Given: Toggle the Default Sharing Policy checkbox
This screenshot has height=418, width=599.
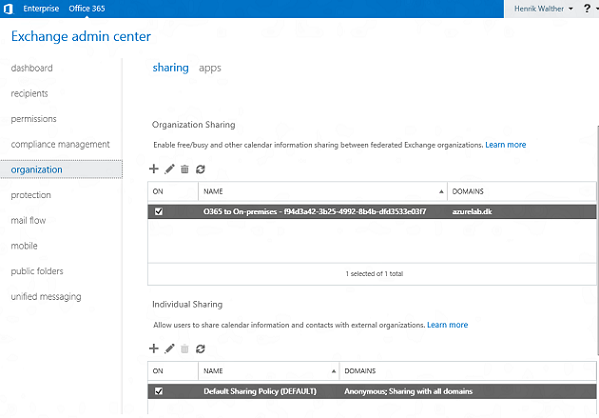Looking at the screenshot, I should 159,391.
